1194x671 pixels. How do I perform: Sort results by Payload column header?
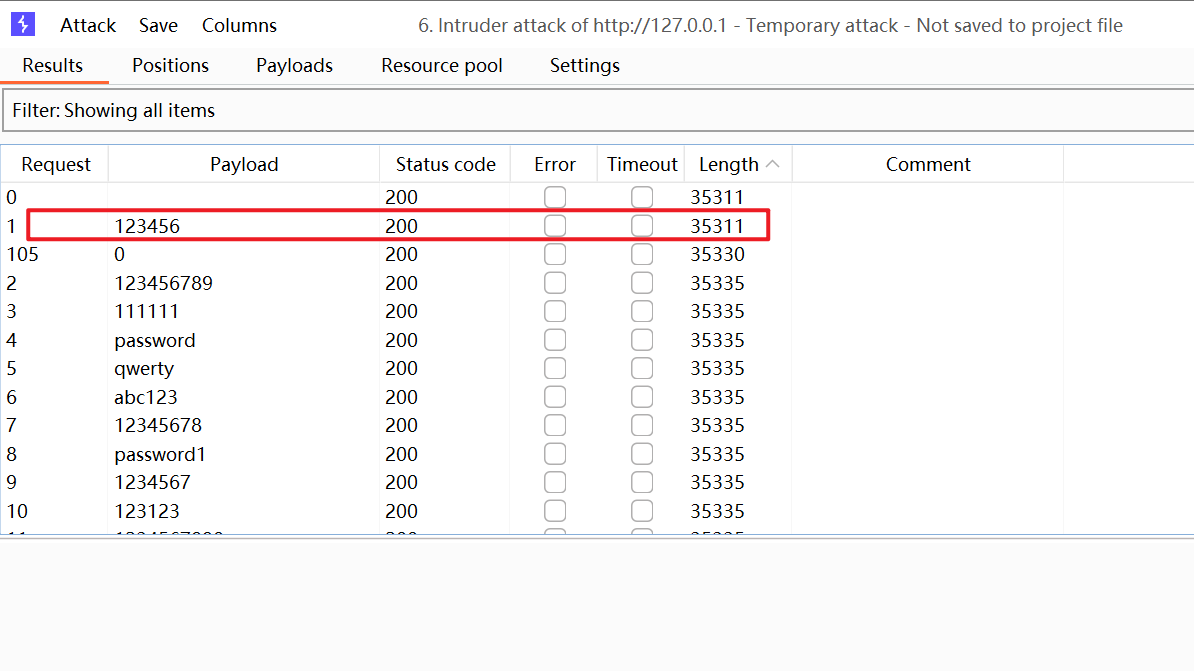coord(244,165)
